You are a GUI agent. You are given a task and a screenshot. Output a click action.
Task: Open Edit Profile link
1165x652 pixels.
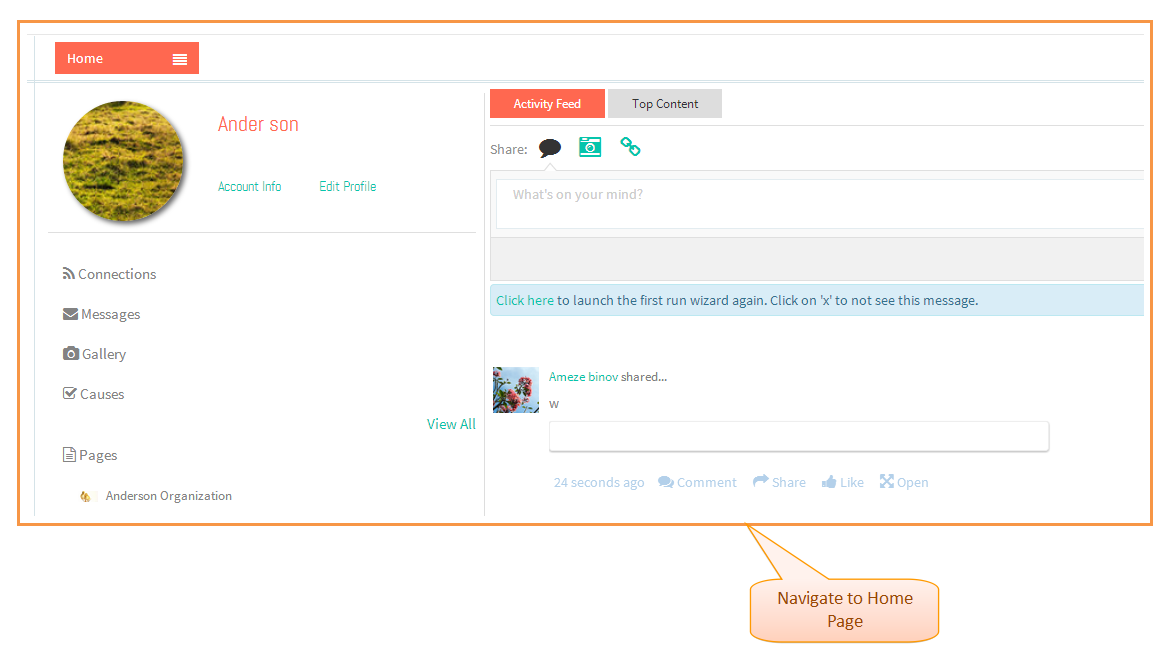348,186
